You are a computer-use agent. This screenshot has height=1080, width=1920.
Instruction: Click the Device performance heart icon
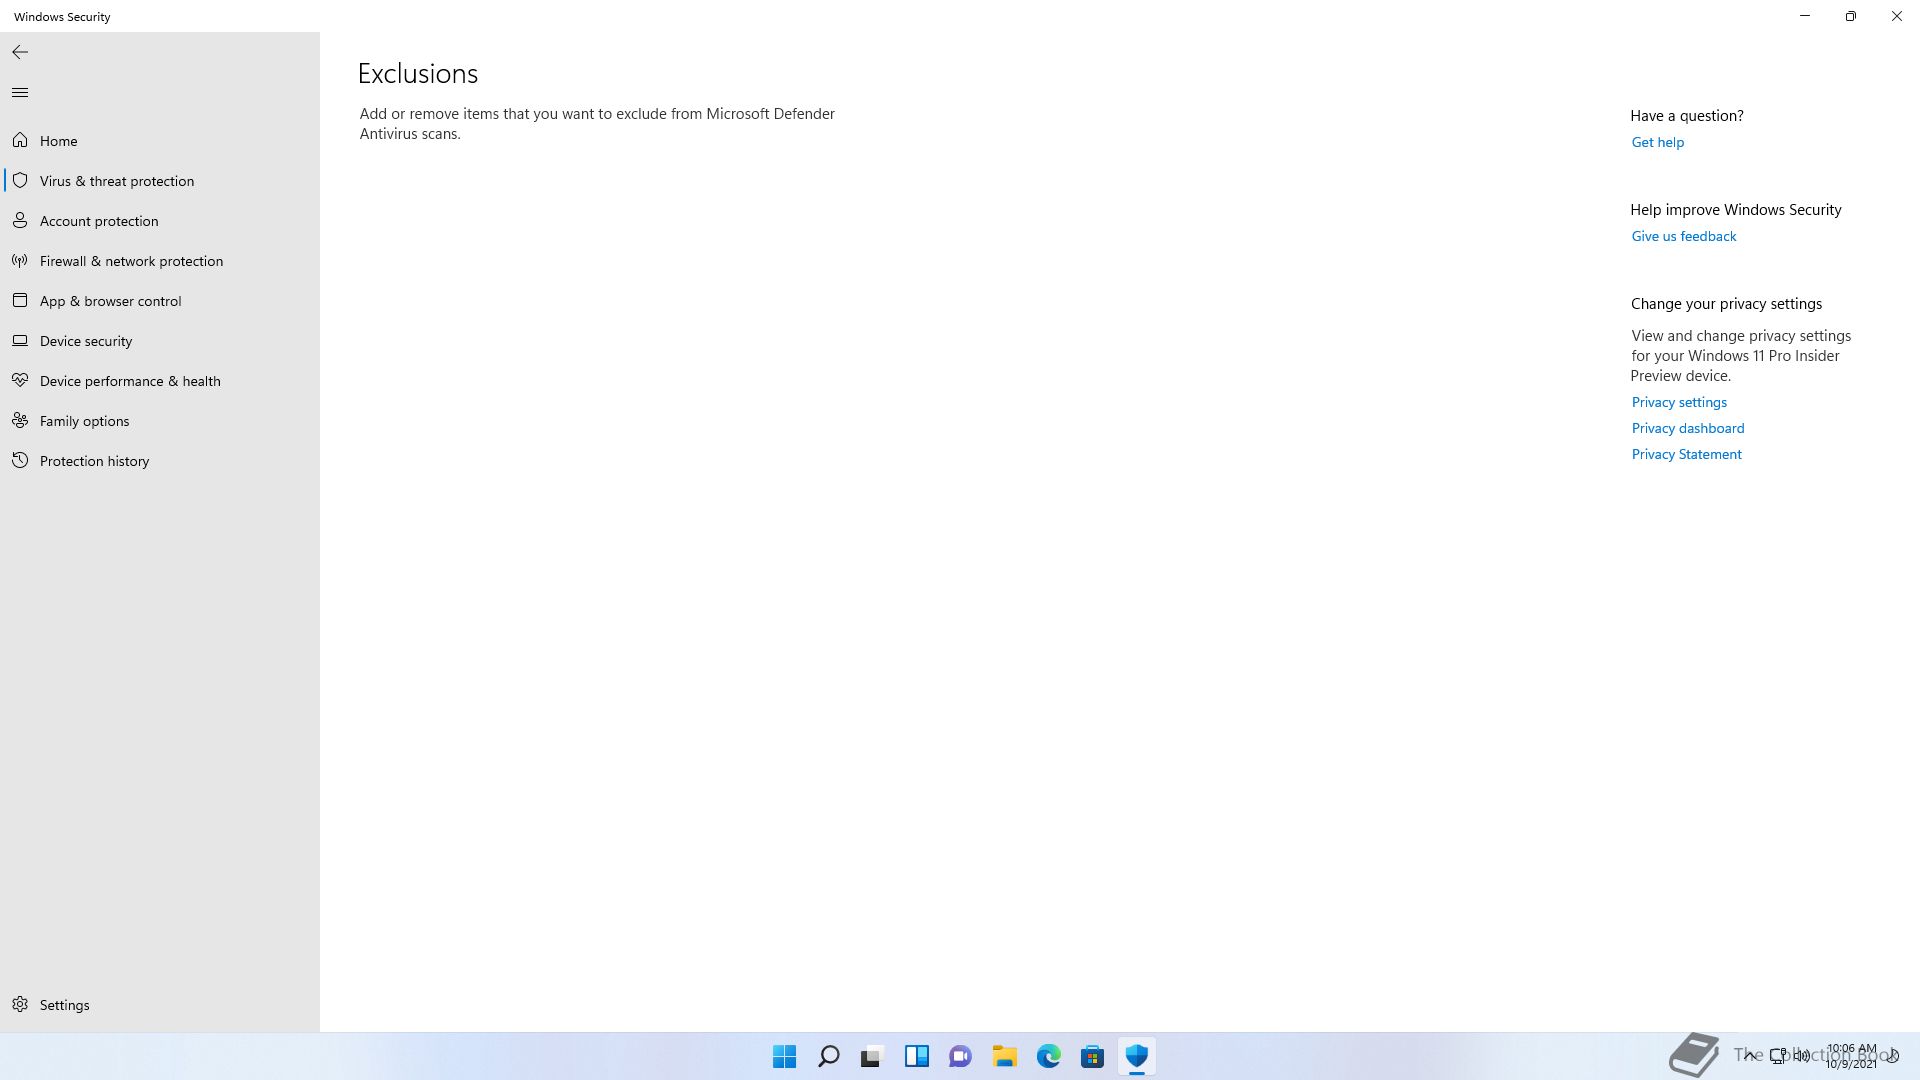[20, 381]
